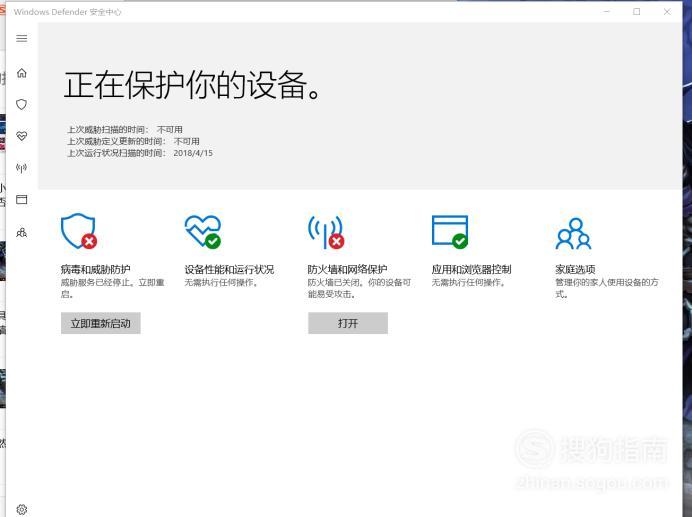Open firewall and network icon in sidebar

pyautogui.click(x=22, y=168)
